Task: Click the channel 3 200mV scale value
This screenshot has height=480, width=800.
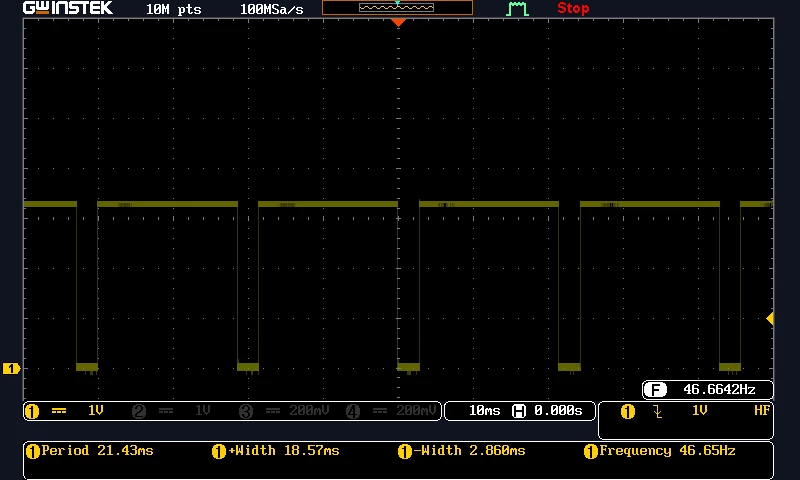Action: pyautogui.click(x=309, y=411)
